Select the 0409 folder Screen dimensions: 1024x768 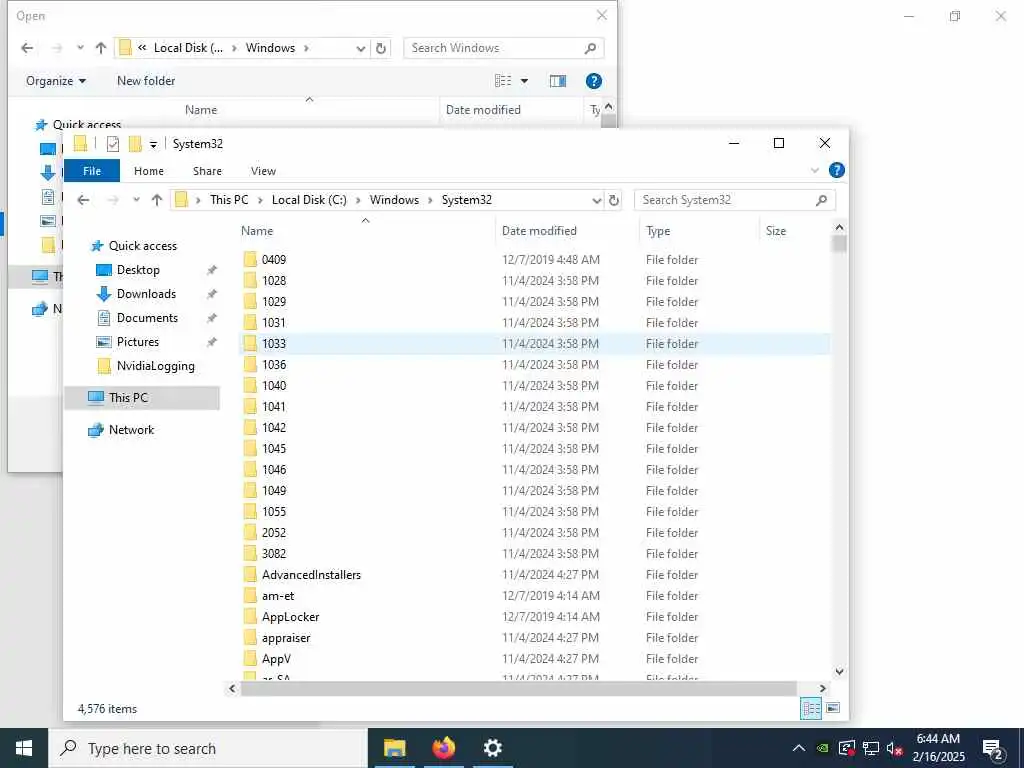pyautogui.click(x=274, y=260)
